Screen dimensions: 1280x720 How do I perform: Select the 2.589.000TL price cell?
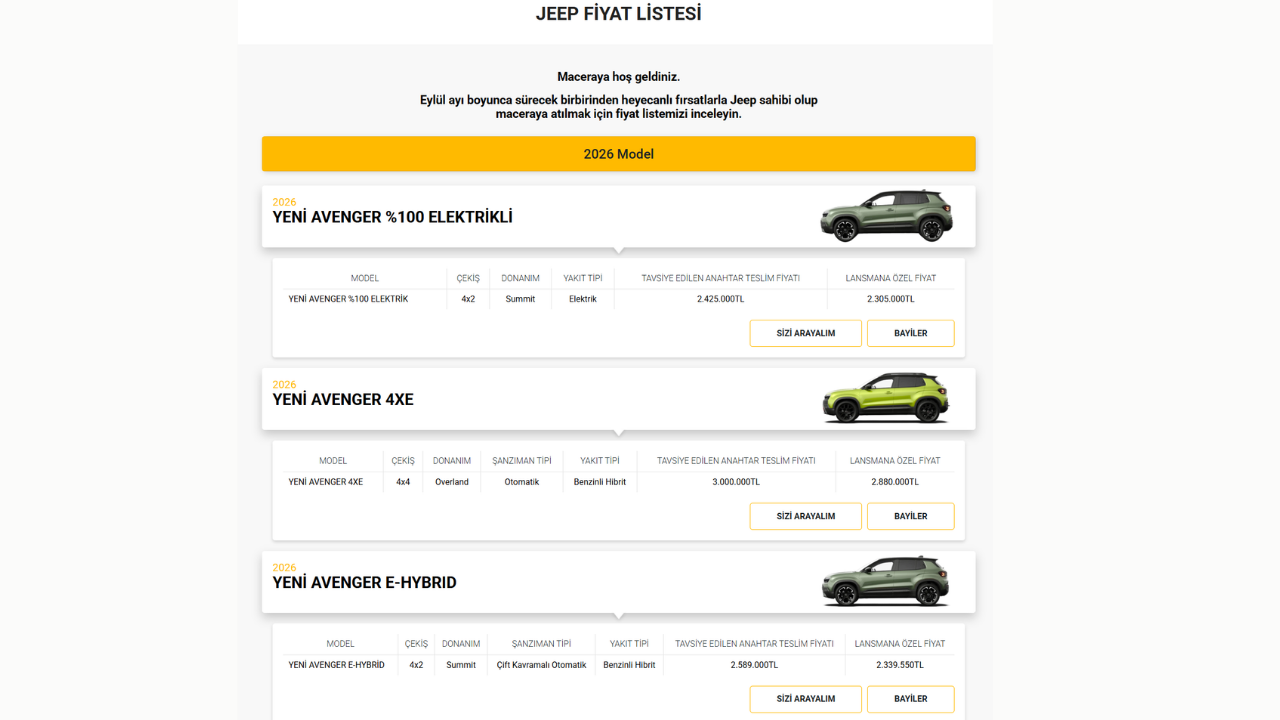(x=754, y=665)
